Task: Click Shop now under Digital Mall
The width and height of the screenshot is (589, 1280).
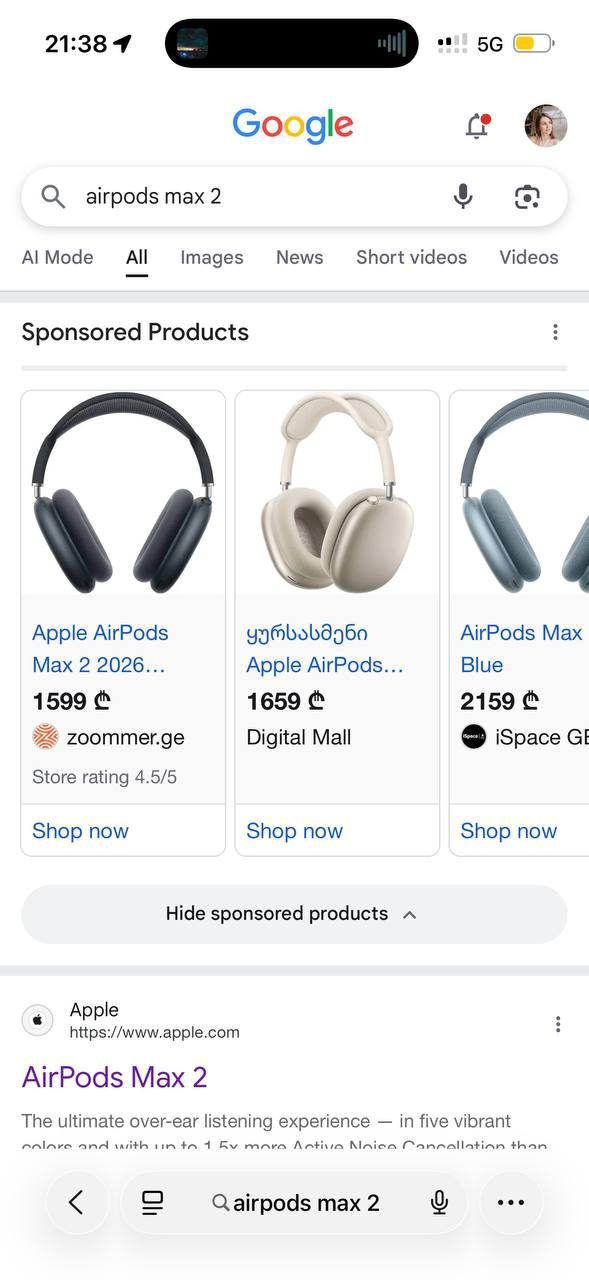Action: 295,831
